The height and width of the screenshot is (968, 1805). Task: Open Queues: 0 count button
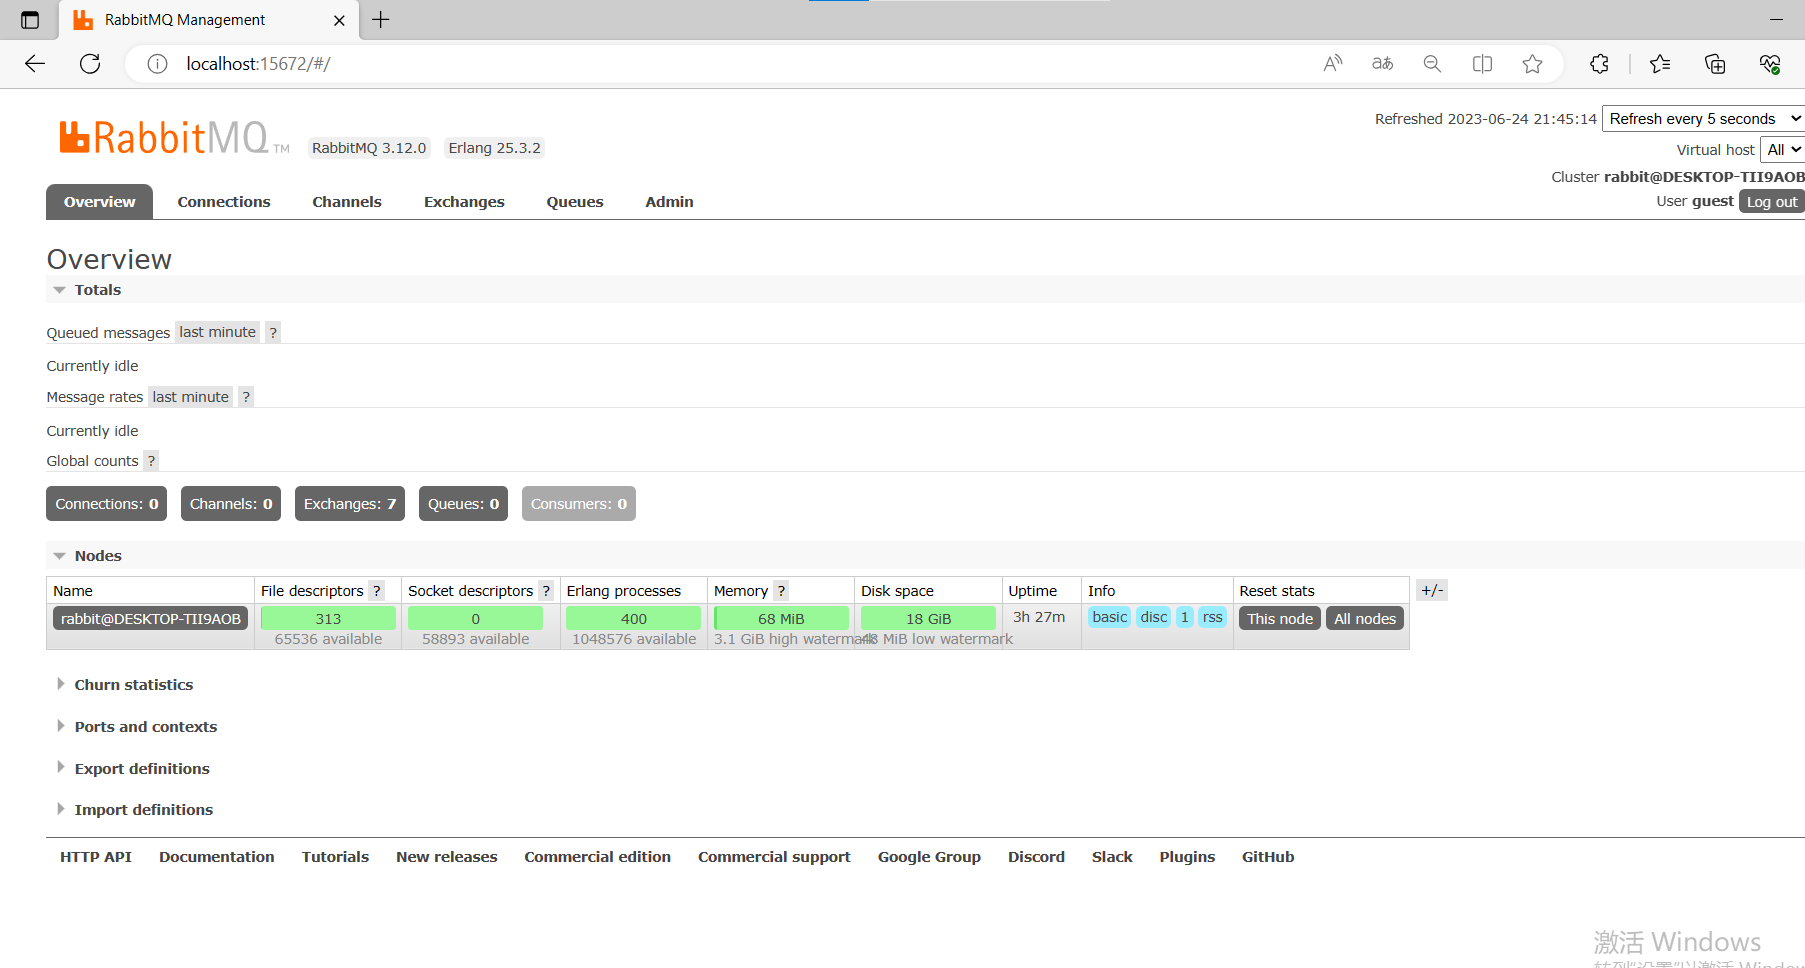[463, 504]
